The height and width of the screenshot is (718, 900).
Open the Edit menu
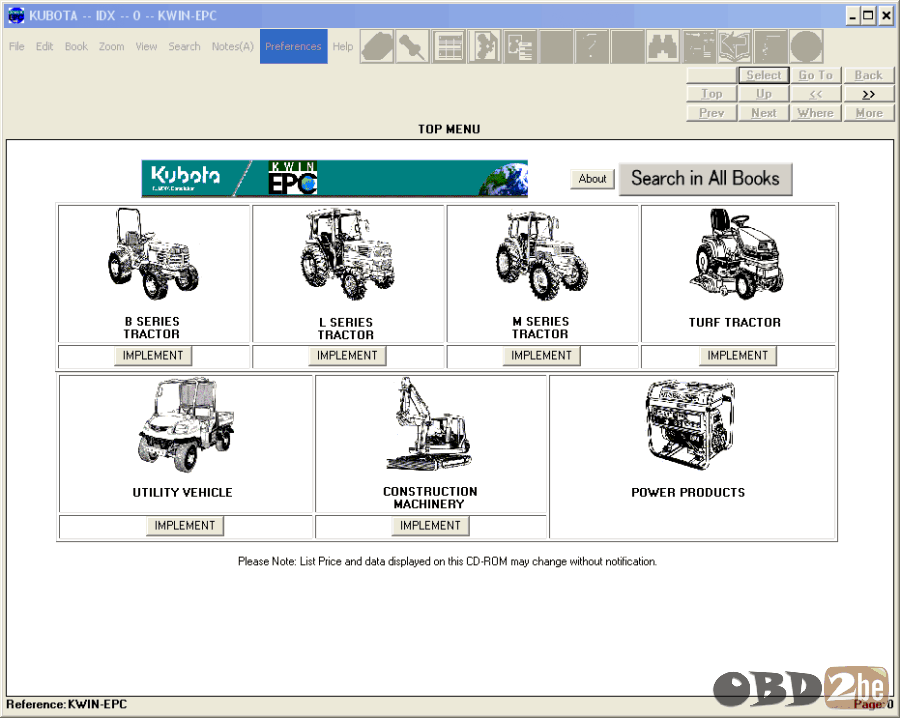pos(44,46)
